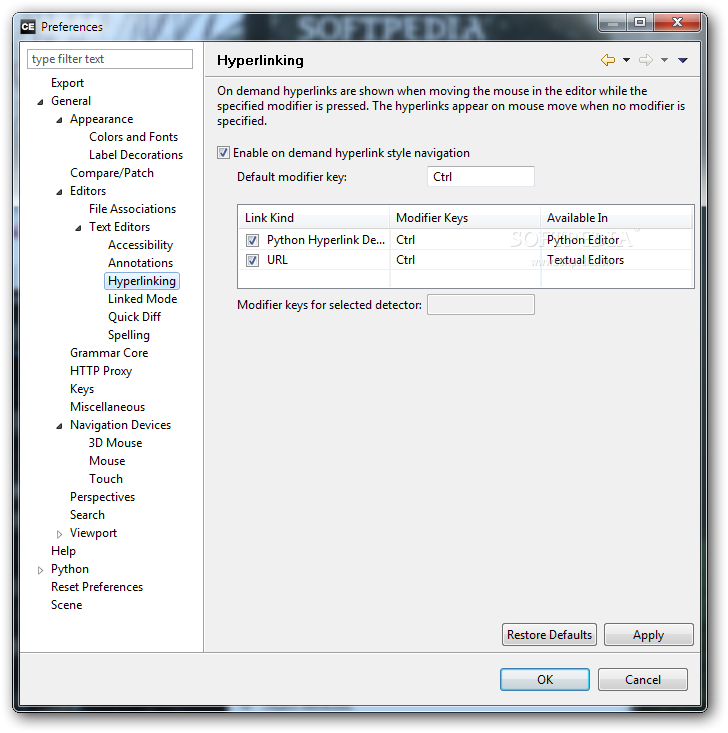Uncheck the Python Hyperlink Detector checkbox

(252, 240)
